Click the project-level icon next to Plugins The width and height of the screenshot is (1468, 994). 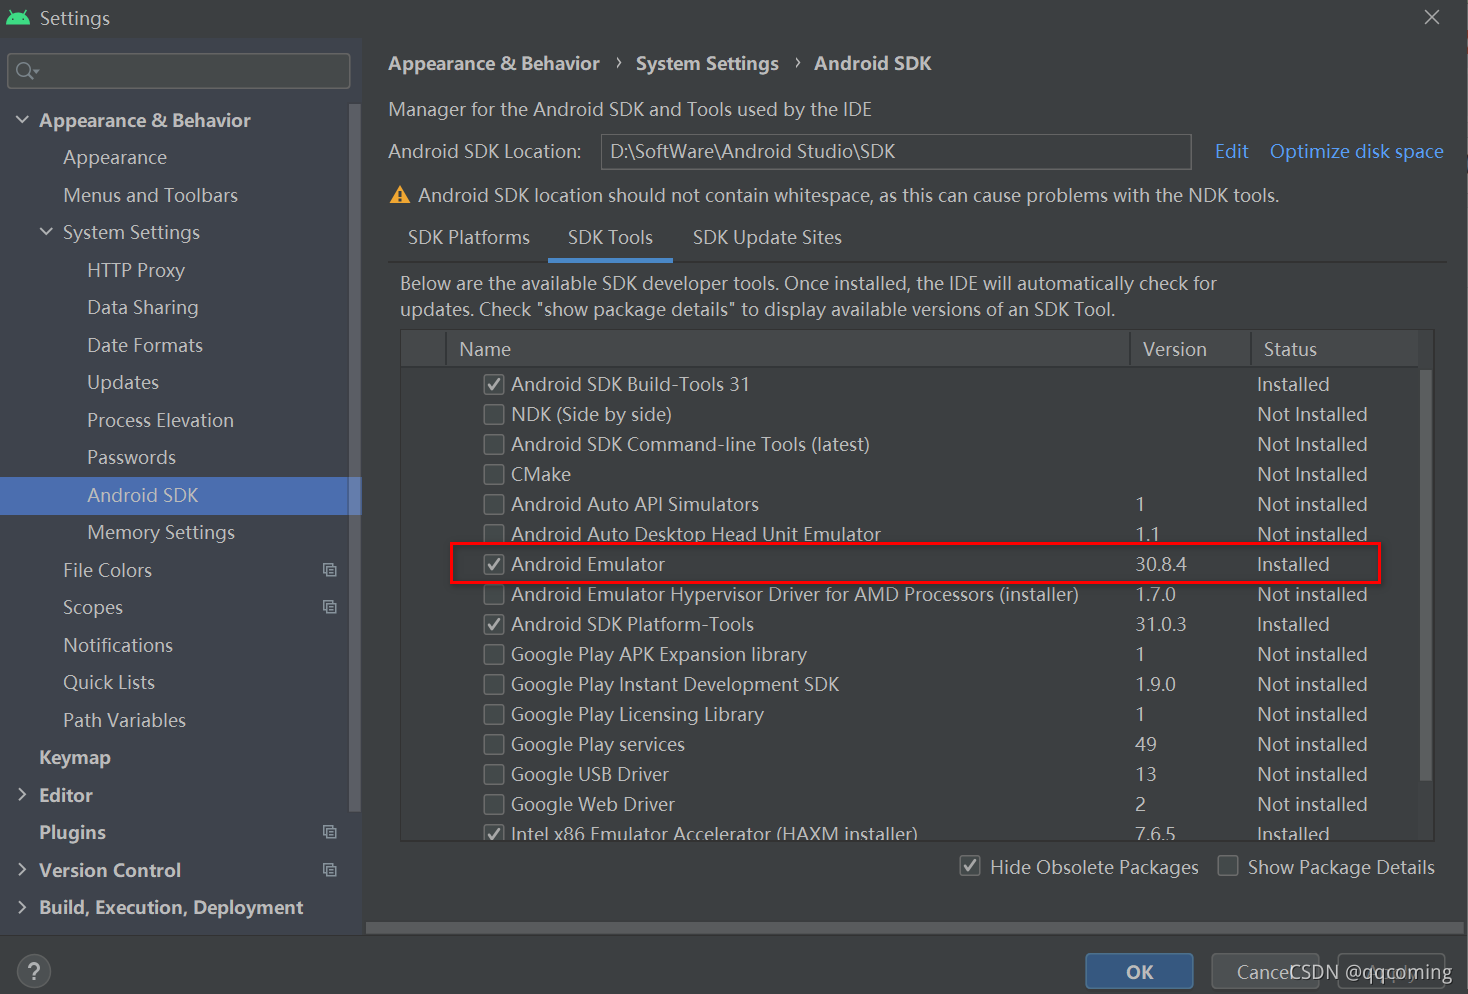pos(329,832)
